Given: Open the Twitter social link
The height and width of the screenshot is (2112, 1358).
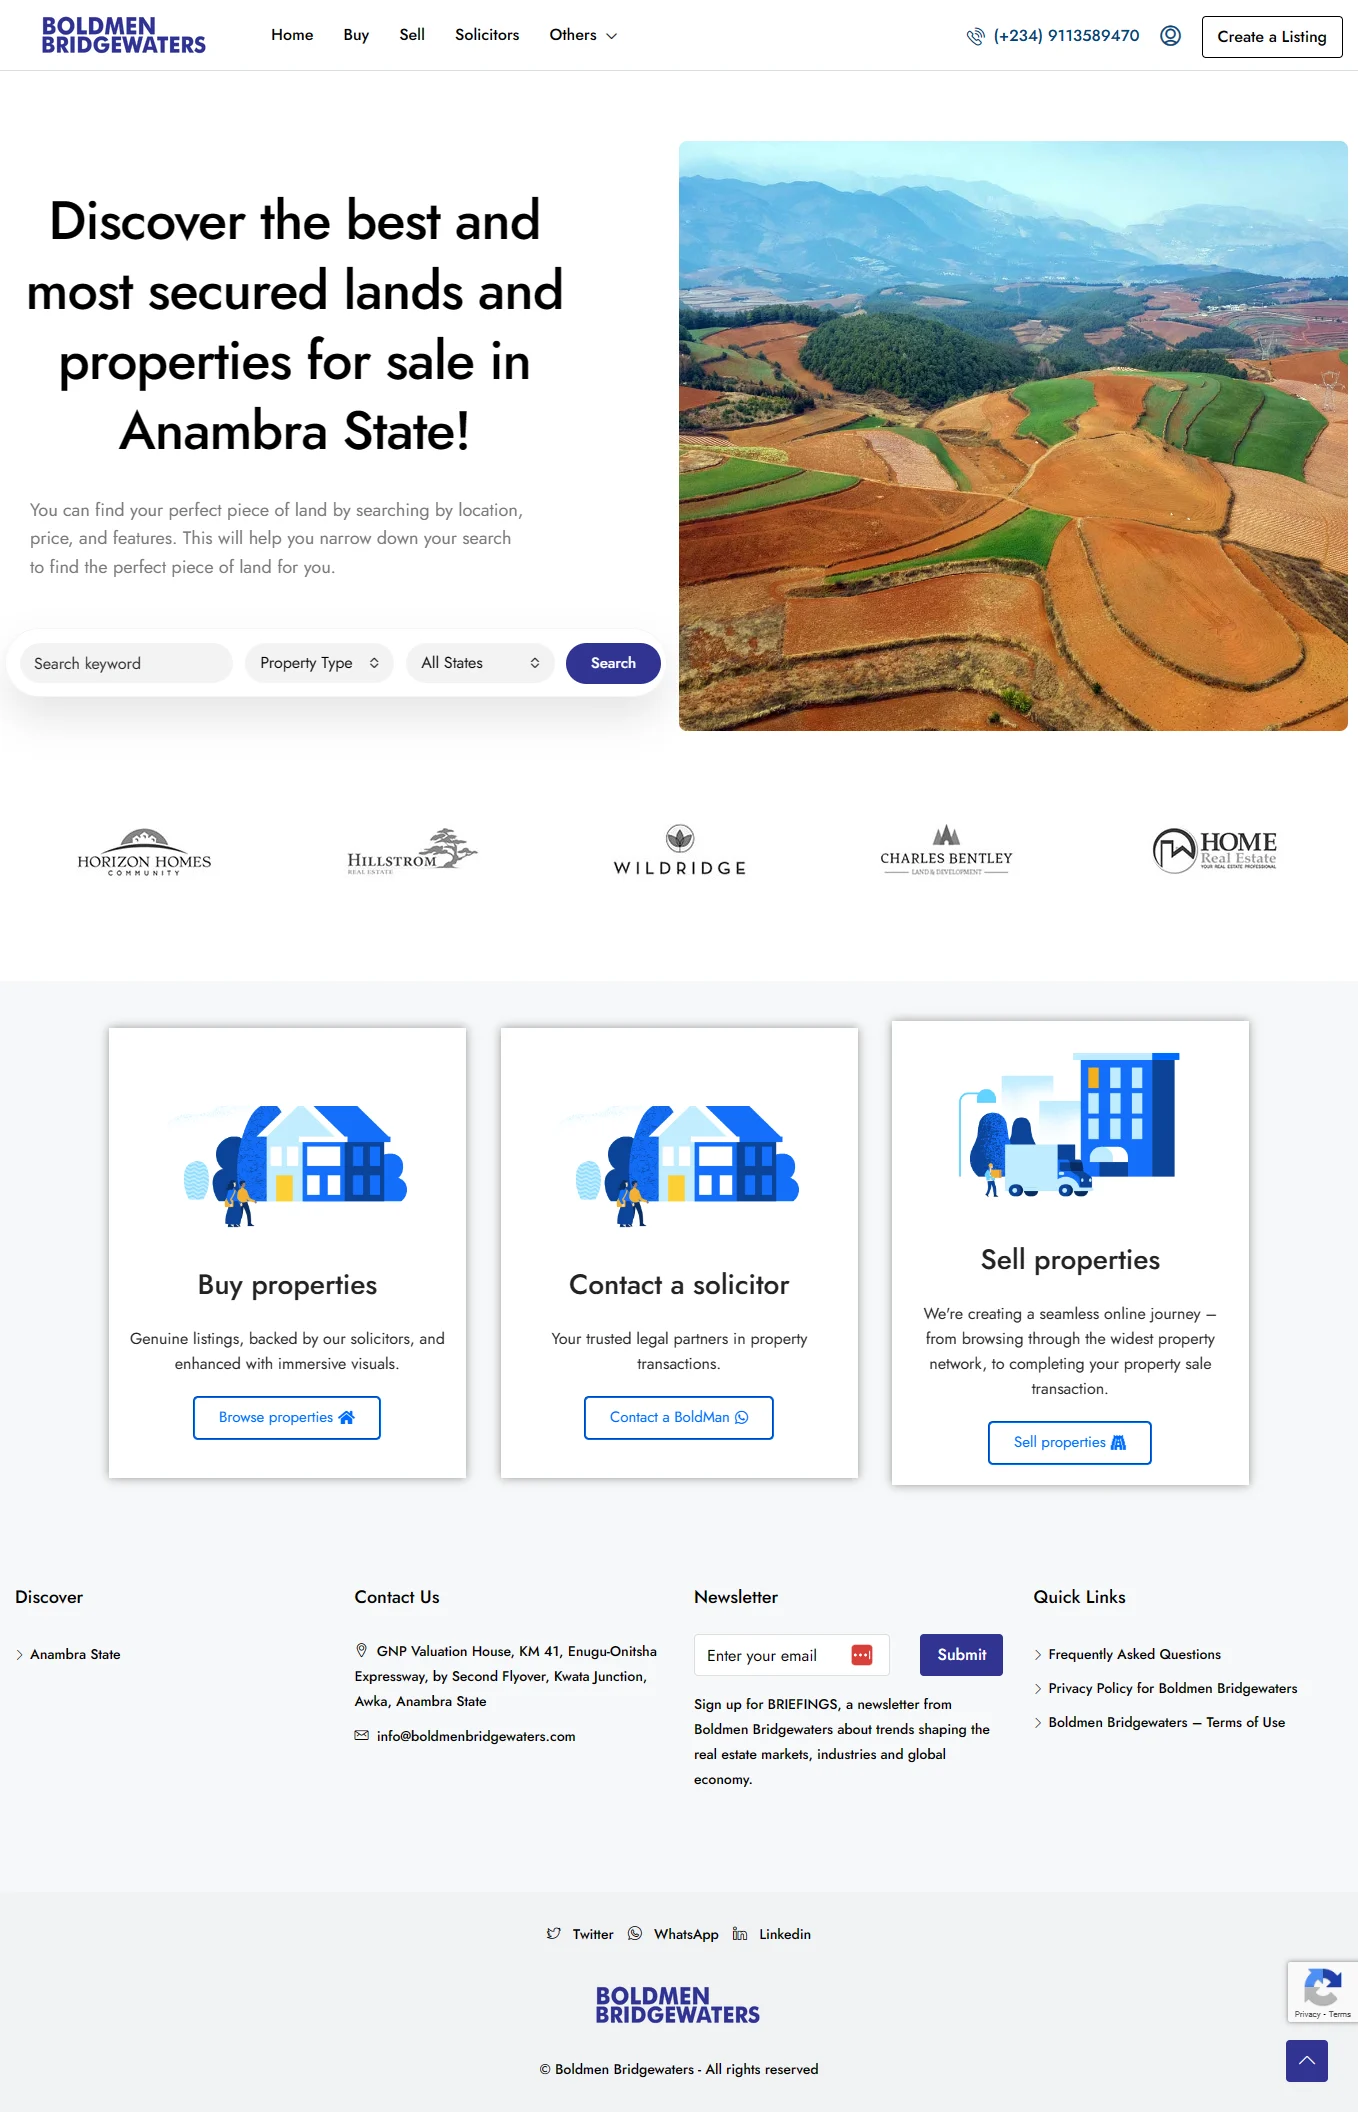Looking at the screenshot, I should [x=580, y=1934].
